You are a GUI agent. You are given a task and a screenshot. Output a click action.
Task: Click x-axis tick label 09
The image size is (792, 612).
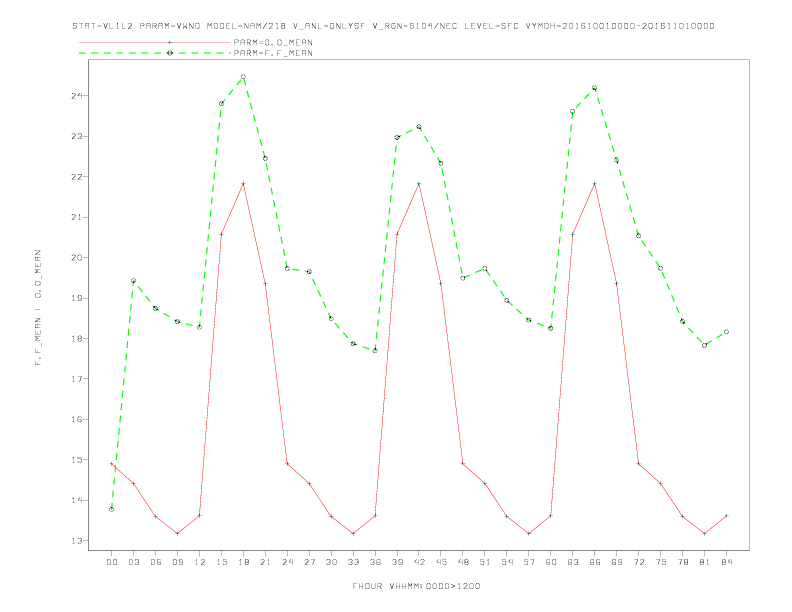tap(178, 562)
